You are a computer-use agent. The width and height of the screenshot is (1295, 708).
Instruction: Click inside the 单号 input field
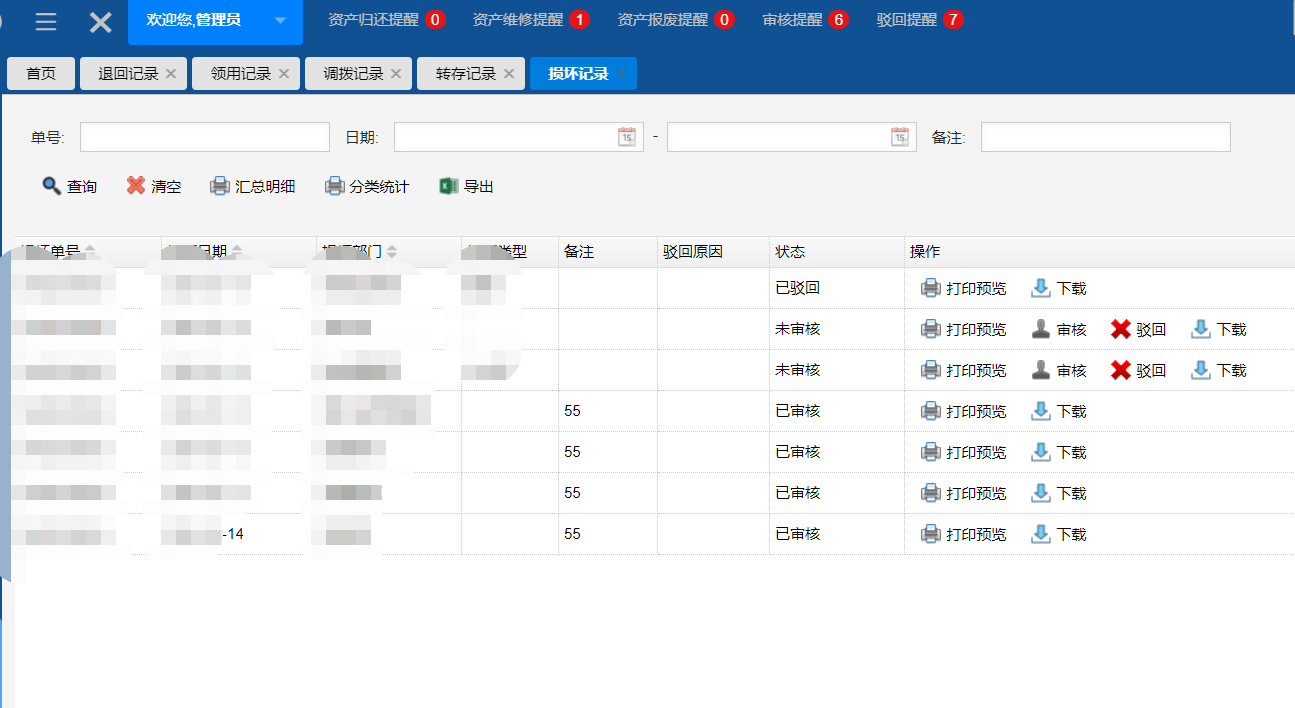(x=205, y=136)
